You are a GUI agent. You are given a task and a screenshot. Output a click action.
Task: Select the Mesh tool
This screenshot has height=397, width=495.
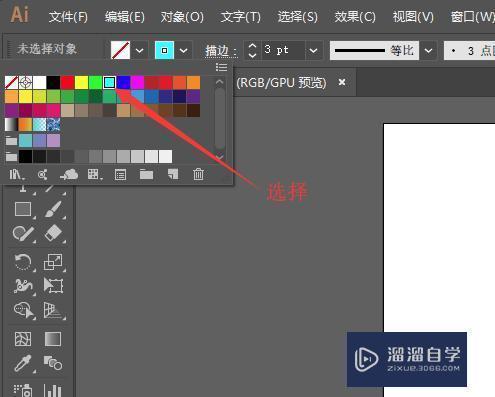tap(23, 339)
